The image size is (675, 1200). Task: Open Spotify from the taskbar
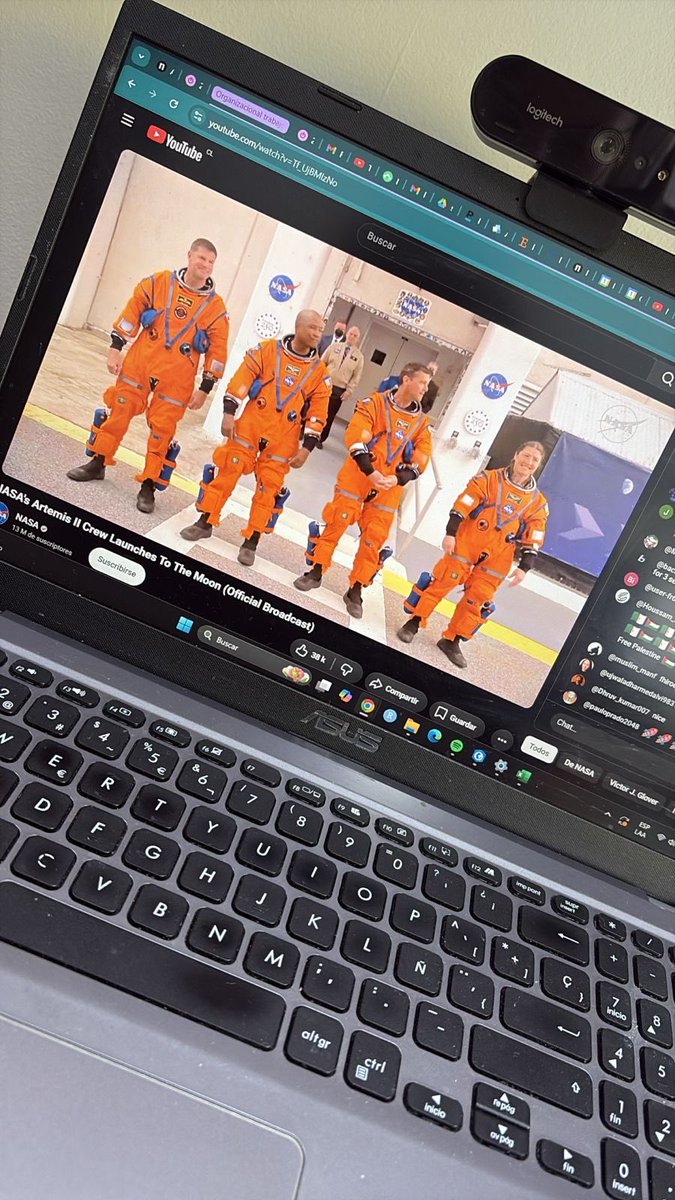[x=456, y=745]
